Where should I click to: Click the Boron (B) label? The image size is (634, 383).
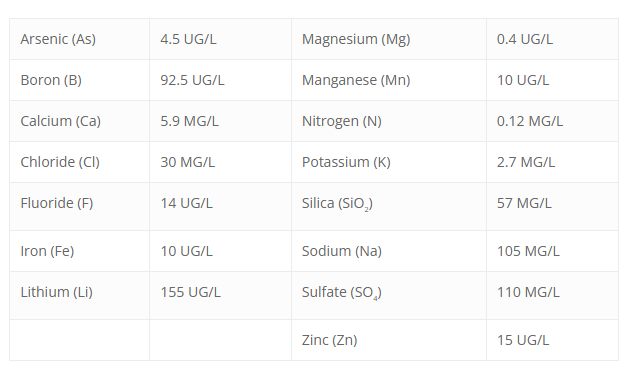(x=51, y=80)
